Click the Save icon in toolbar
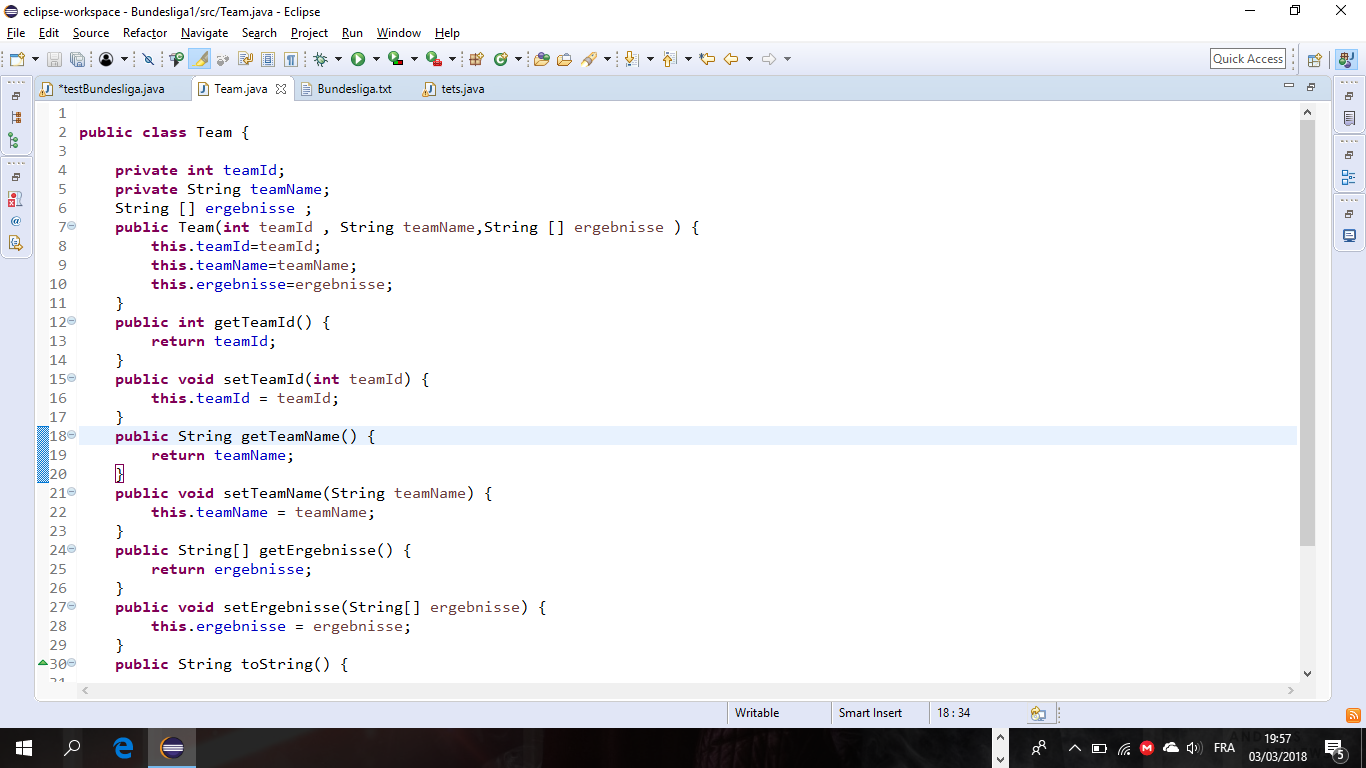Viewport: 1366px width, 768px height. click(55, 59)
